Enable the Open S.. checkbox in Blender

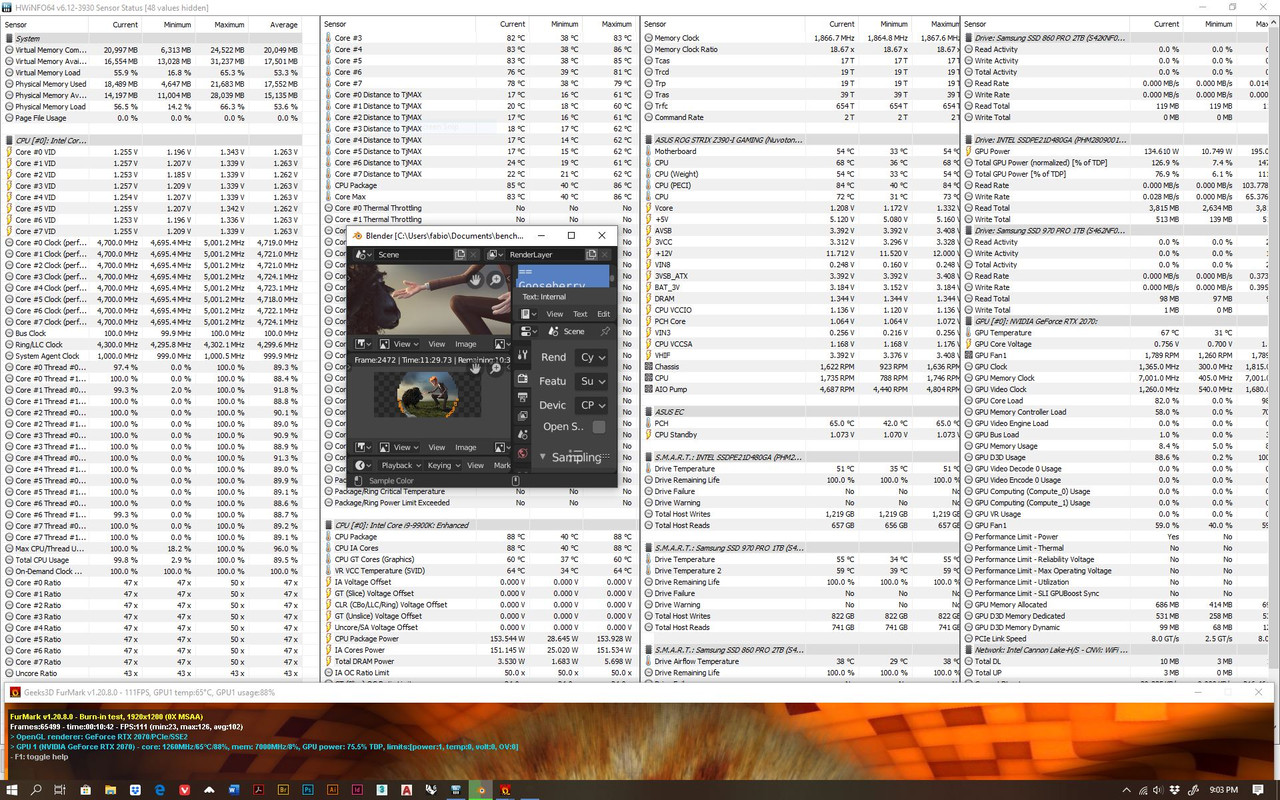tap(599, 427)
